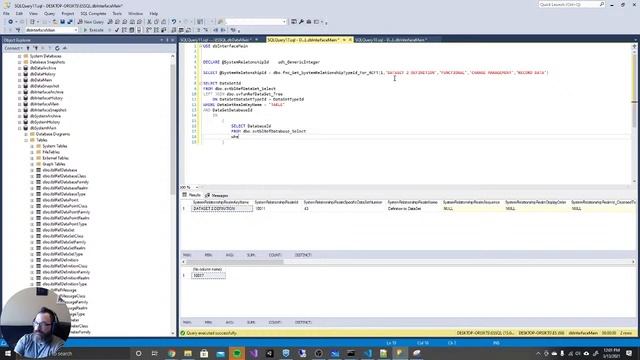This screenshot has height=360, width=640.
Task: Open the Help menu
Action: point(153,13)
